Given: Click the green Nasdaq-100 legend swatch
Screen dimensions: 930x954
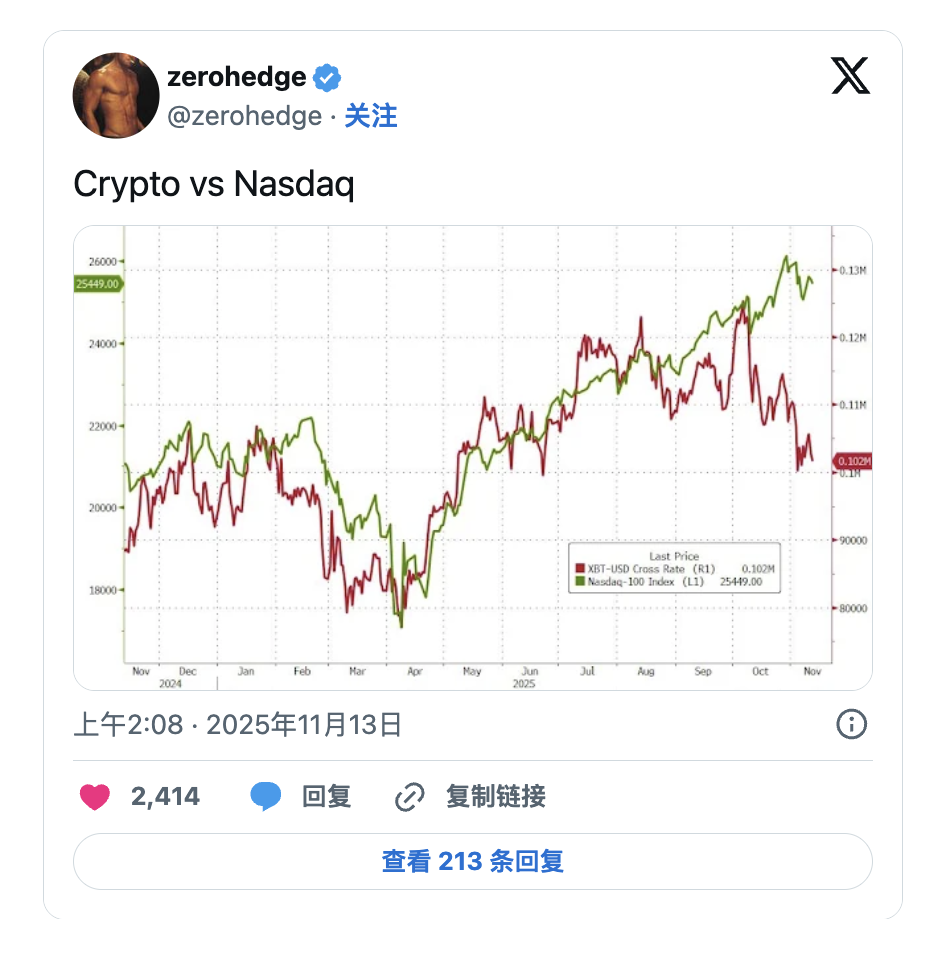Looking at the screenshot, I should 577,581.
